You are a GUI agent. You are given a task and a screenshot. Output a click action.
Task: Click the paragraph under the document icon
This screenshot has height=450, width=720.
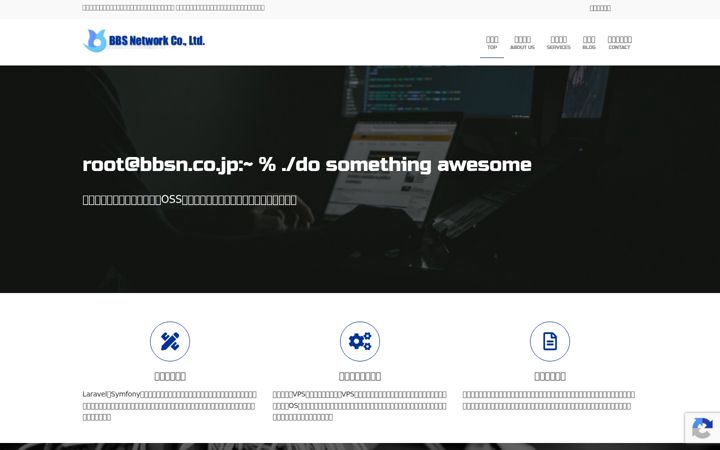(549, 400)
